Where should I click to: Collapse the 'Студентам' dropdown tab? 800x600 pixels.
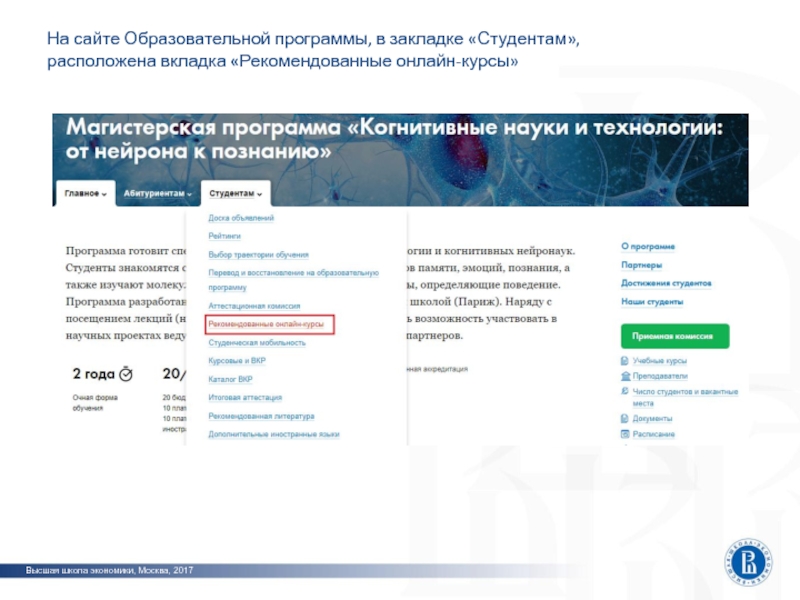tap(235, 193)
